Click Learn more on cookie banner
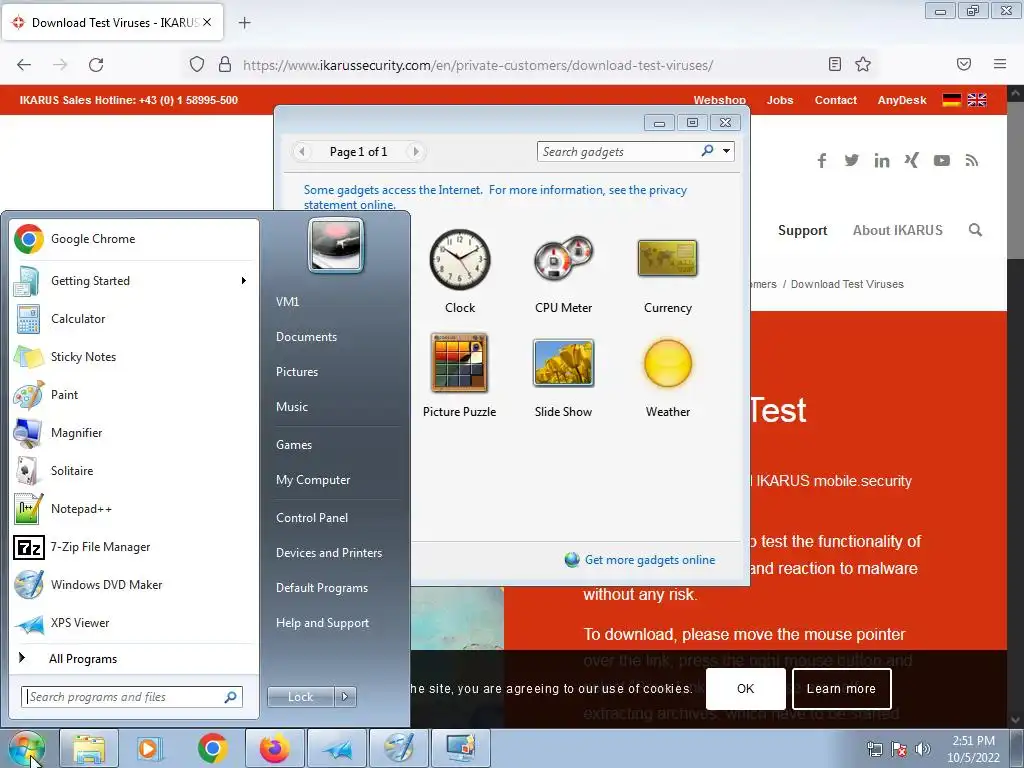Image resolution: width=1024 pixels, height=768 pixels. coord(841,688)
